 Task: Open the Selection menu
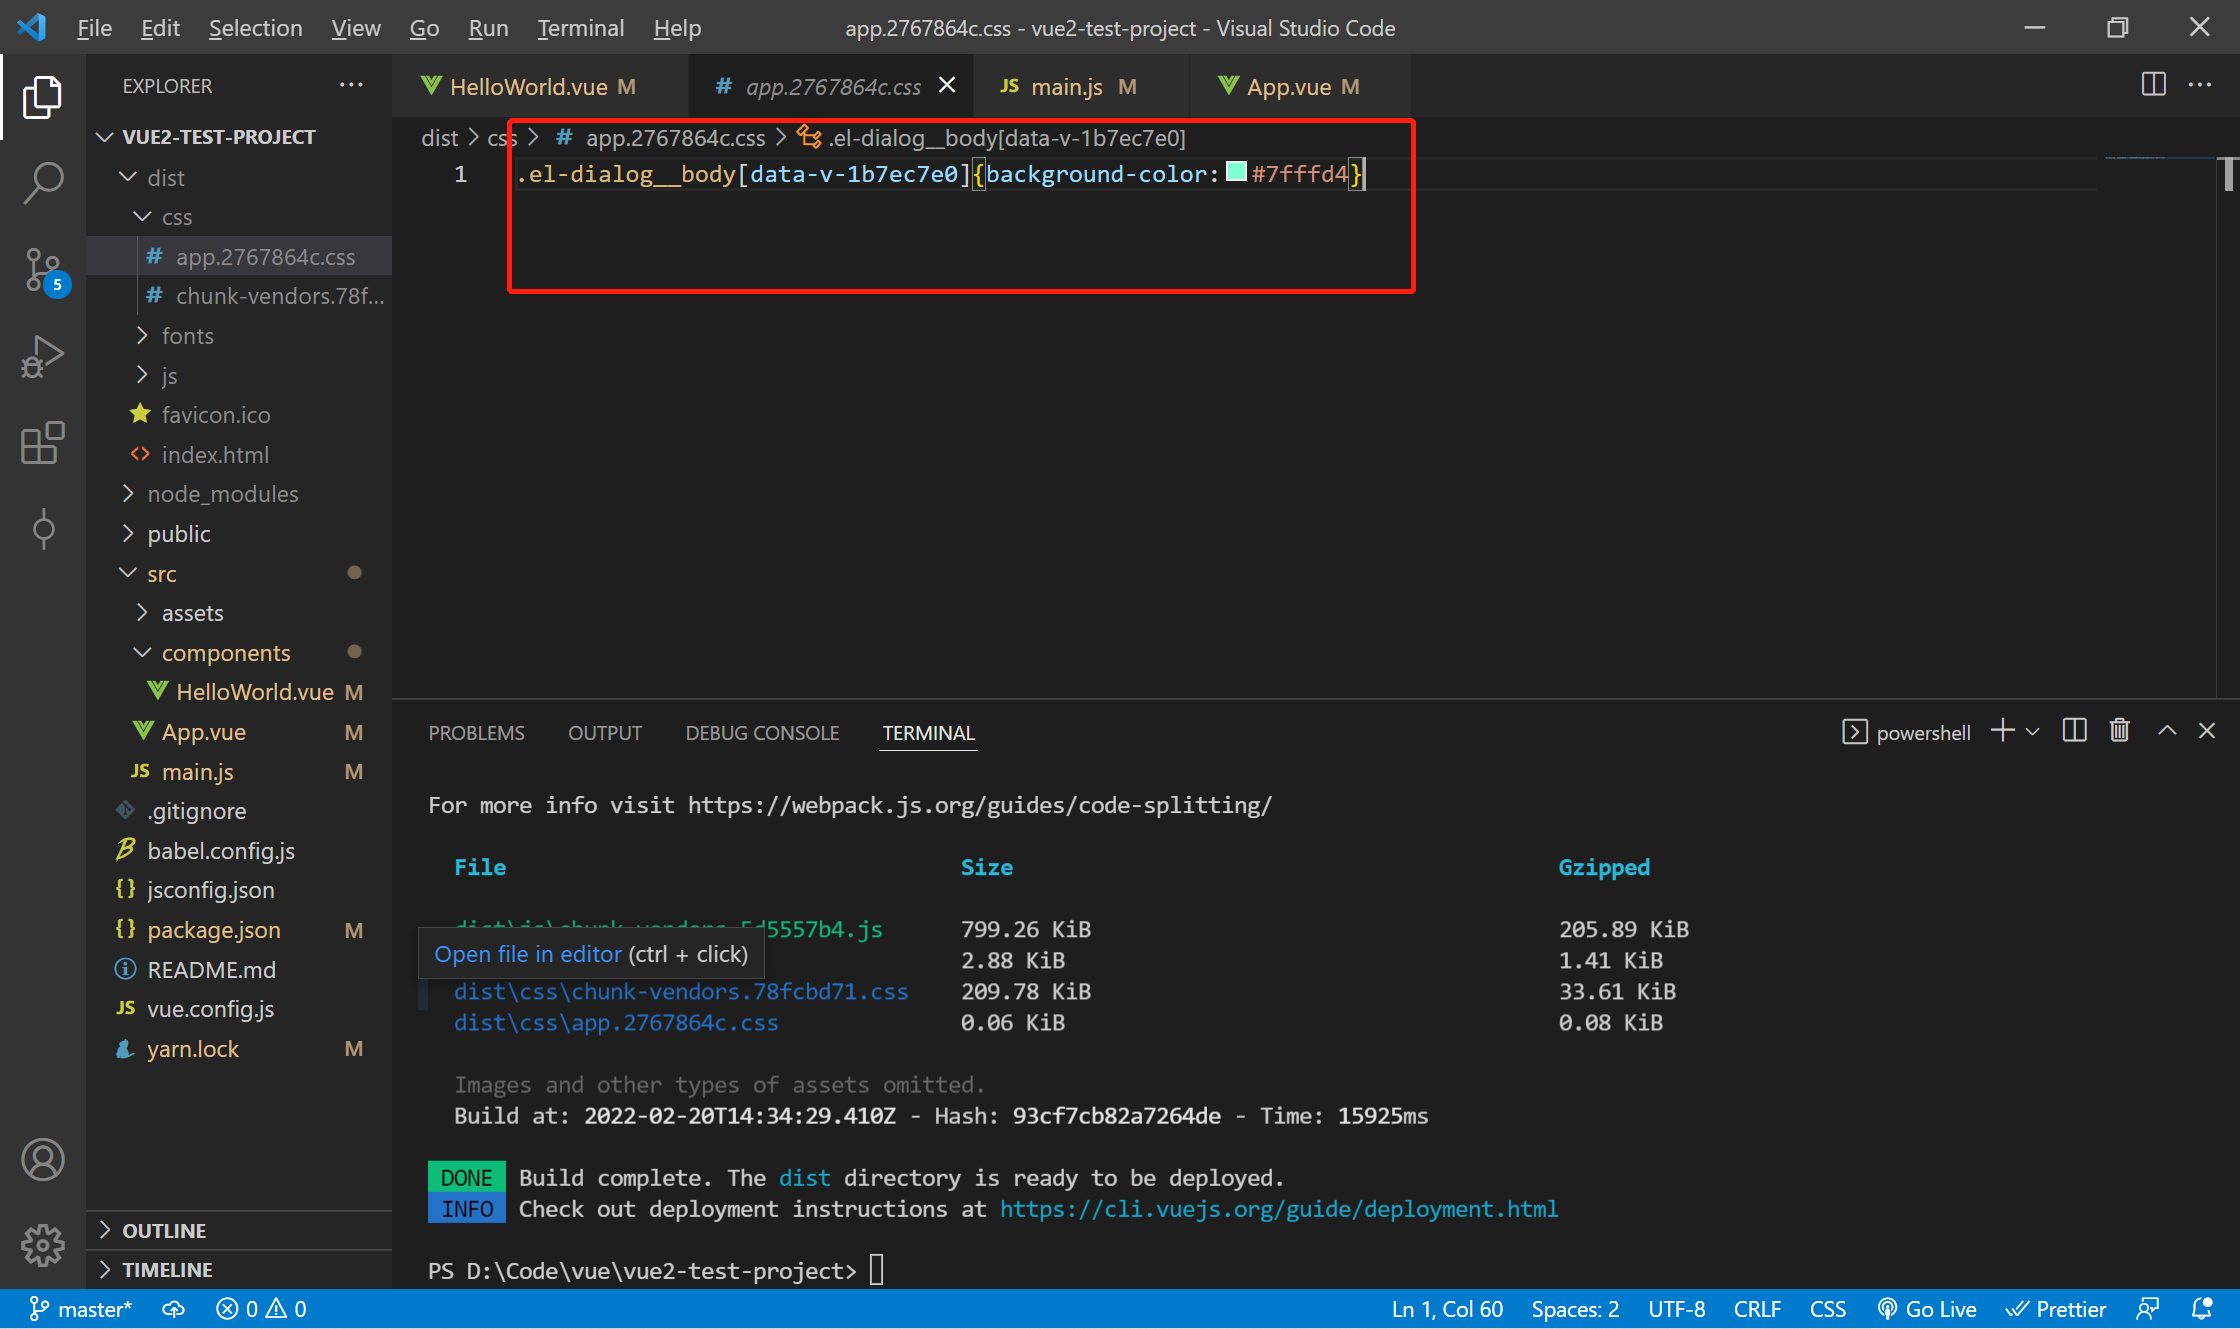[x=255, y=28]
